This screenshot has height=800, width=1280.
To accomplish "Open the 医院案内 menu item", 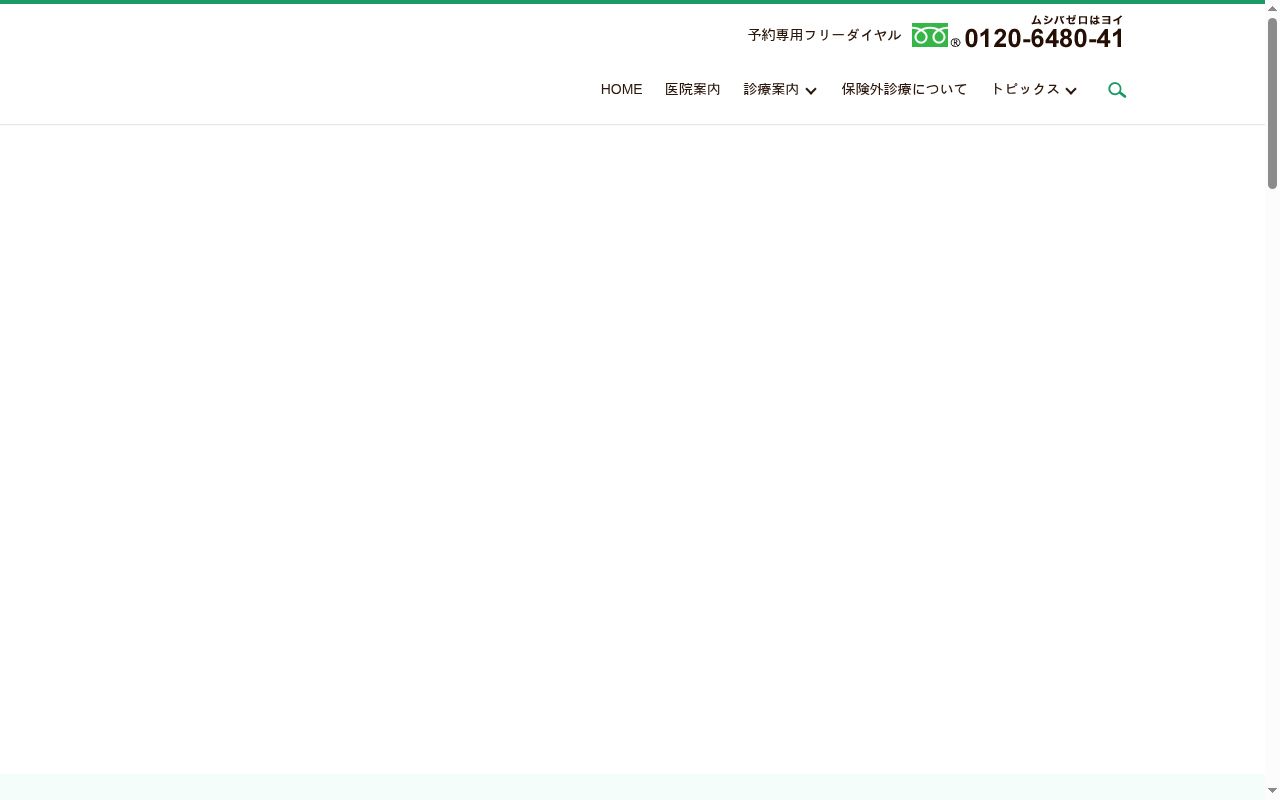I will pyautogui.click(x=693, y=89).
